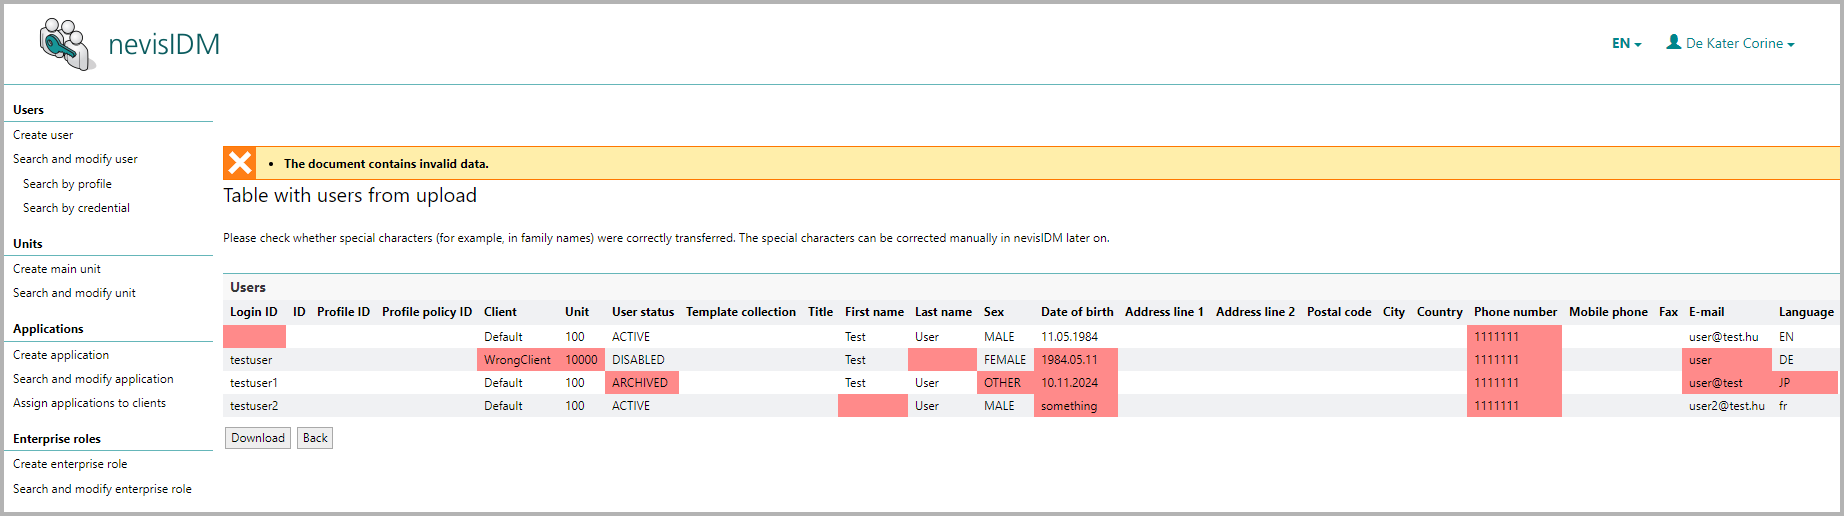Image resolution: width=1844 pixels, height=516 pixels.
Task: Go to Search and modify unit
Action: tap(74, 293)
